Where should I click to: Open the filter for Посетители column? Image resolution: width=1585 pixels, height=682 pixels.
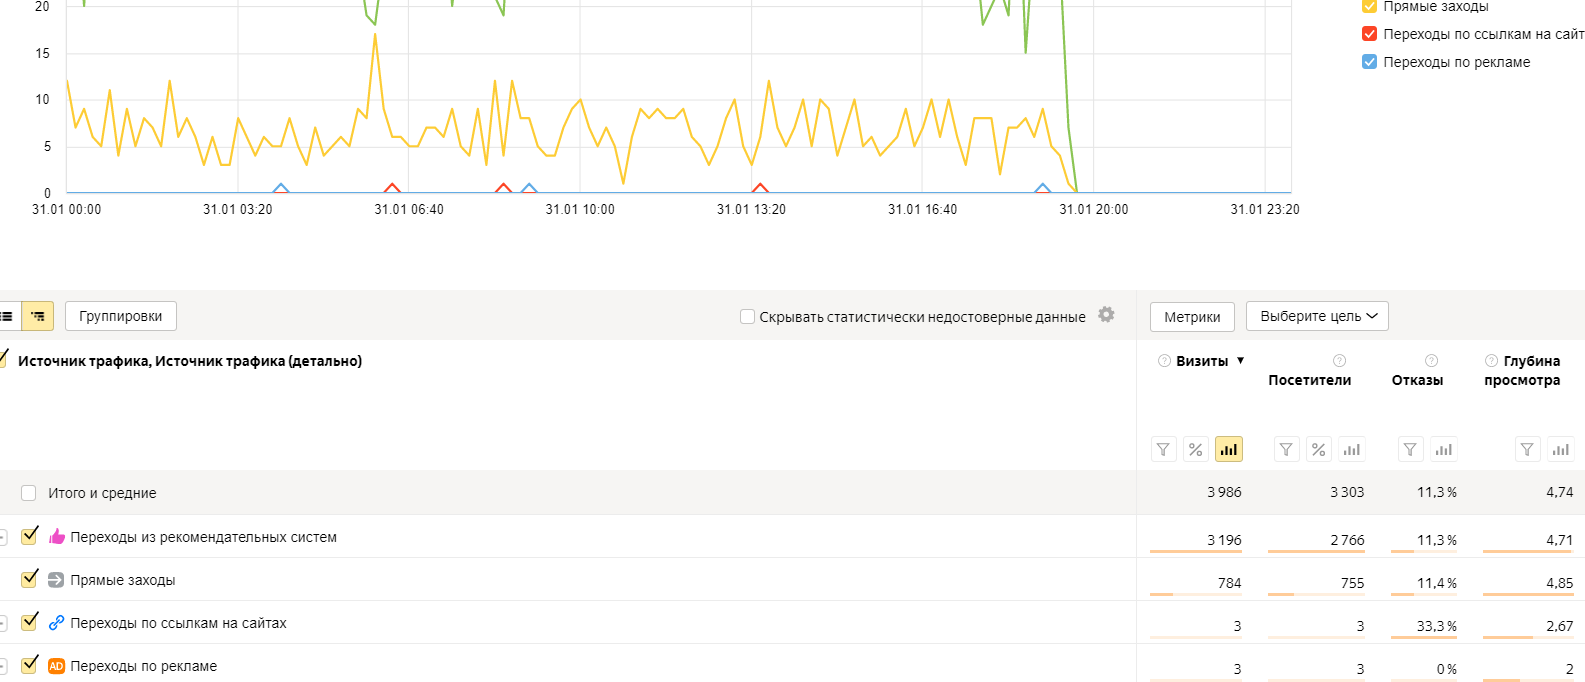(x=1286, y=450)
